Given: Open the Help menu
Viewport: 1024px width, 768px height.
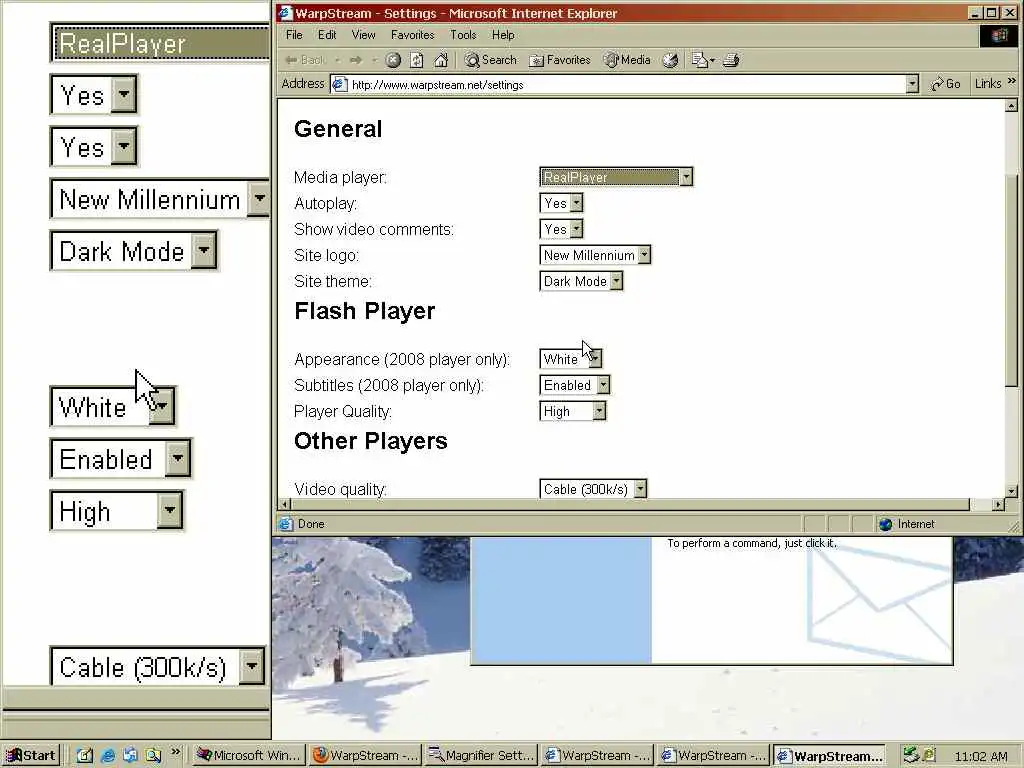Looking at the screenshot, I should [x=503, y=35].
